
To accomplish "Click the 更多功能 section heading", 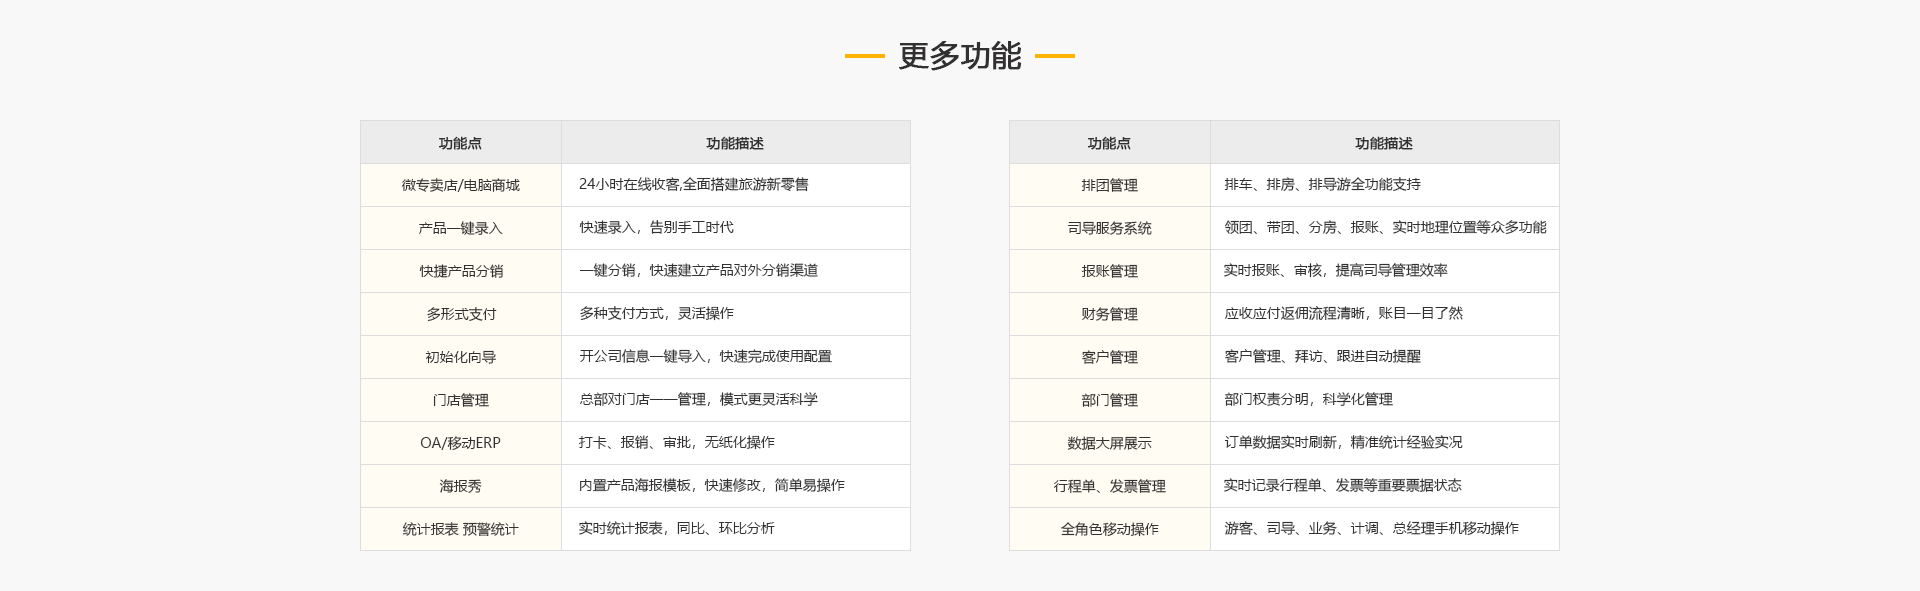I will [x=959, y=56].
